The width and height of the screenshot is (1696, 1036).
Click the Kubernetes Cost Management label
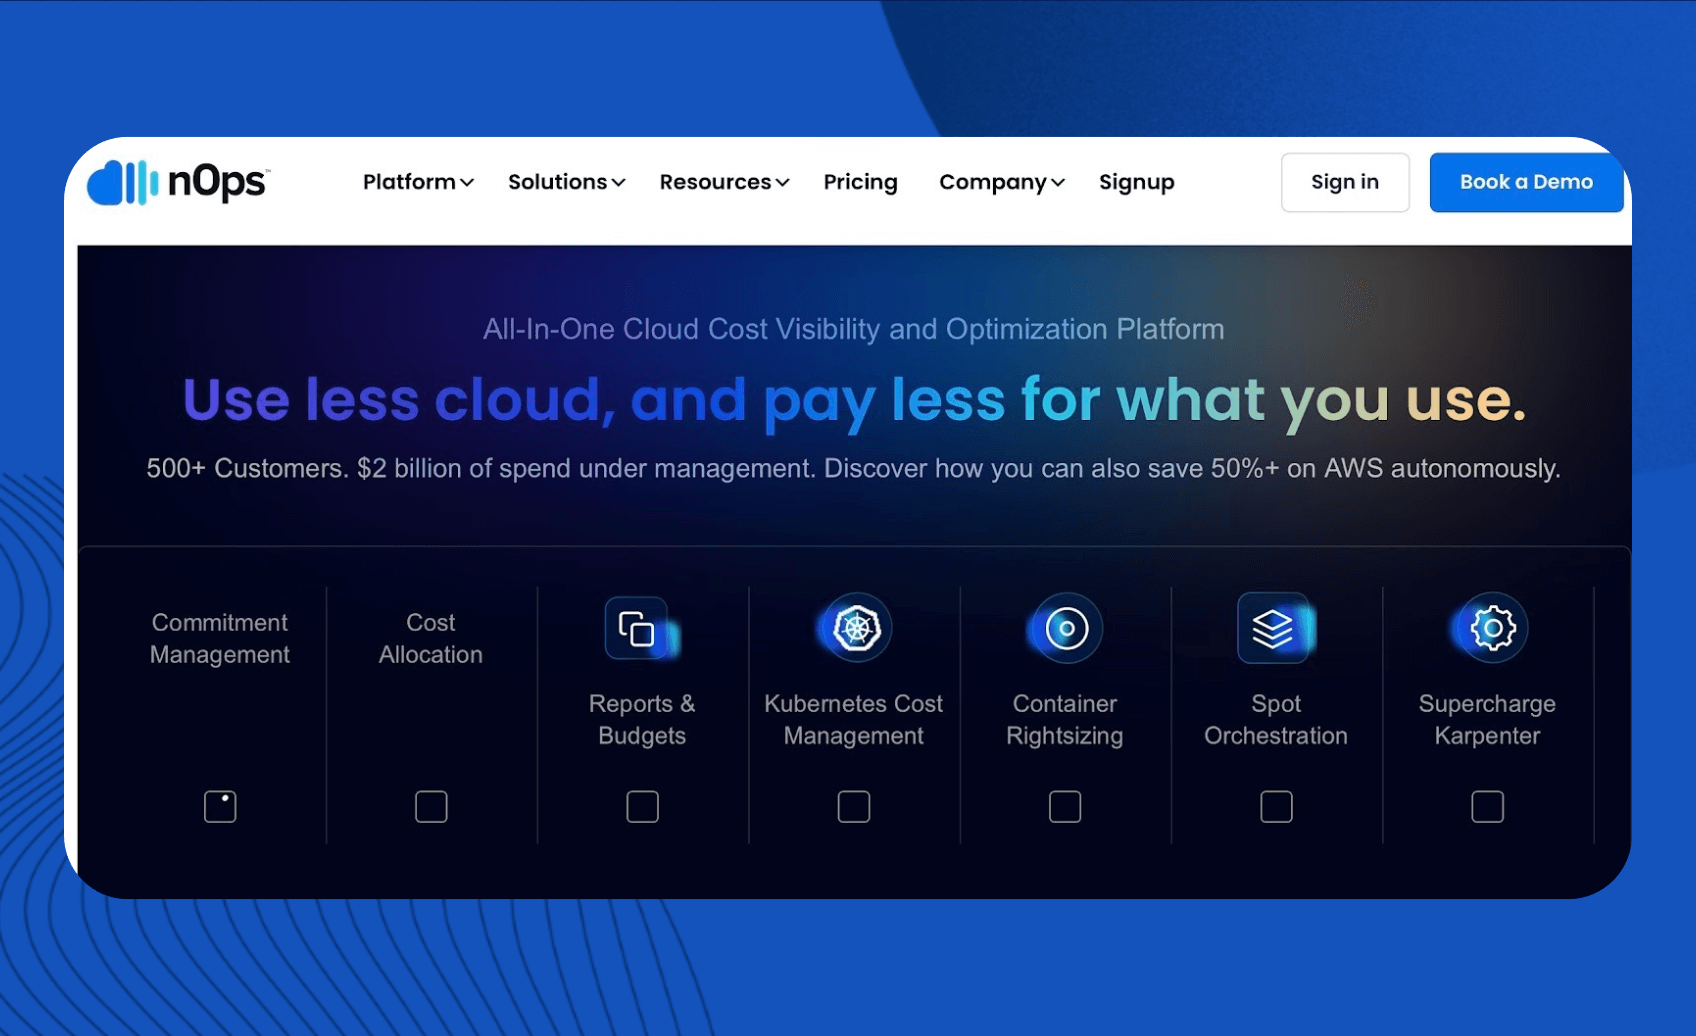click(853, 719)
